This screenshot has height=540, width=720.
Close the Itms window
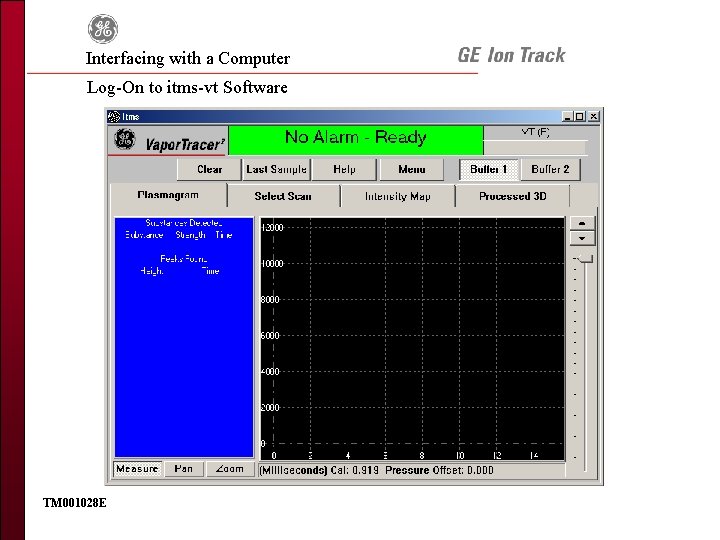593,117
